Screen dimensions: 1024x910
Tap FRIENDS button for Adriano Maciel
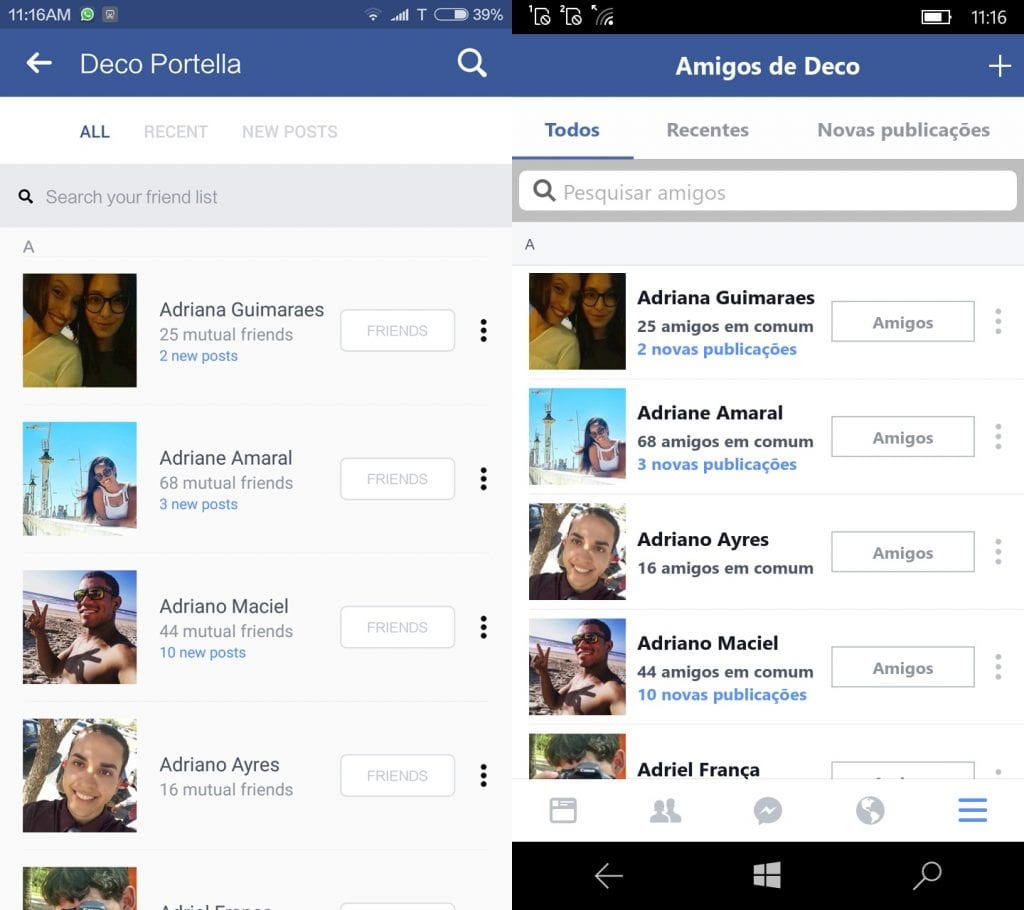coord(397,627)
